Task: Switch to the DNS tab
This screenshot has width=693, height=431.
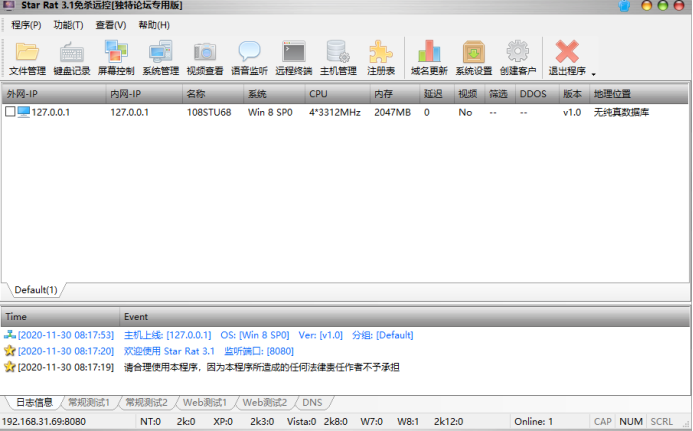Action: (x=312, y=402)
